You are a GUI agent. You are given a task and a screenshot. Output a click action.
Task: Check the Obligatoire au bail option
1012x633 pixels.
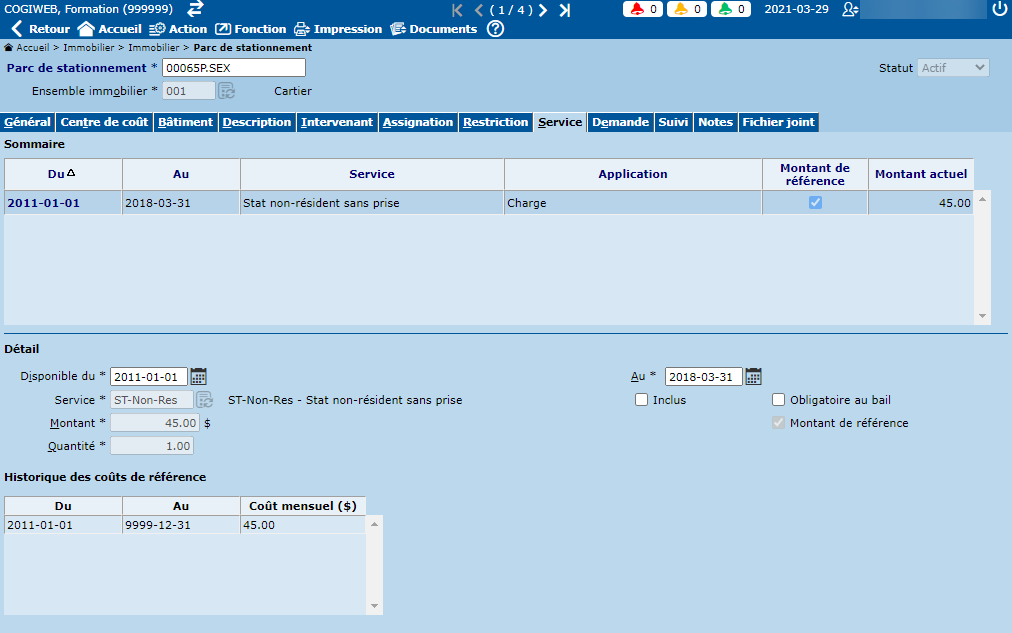(779, 400)
